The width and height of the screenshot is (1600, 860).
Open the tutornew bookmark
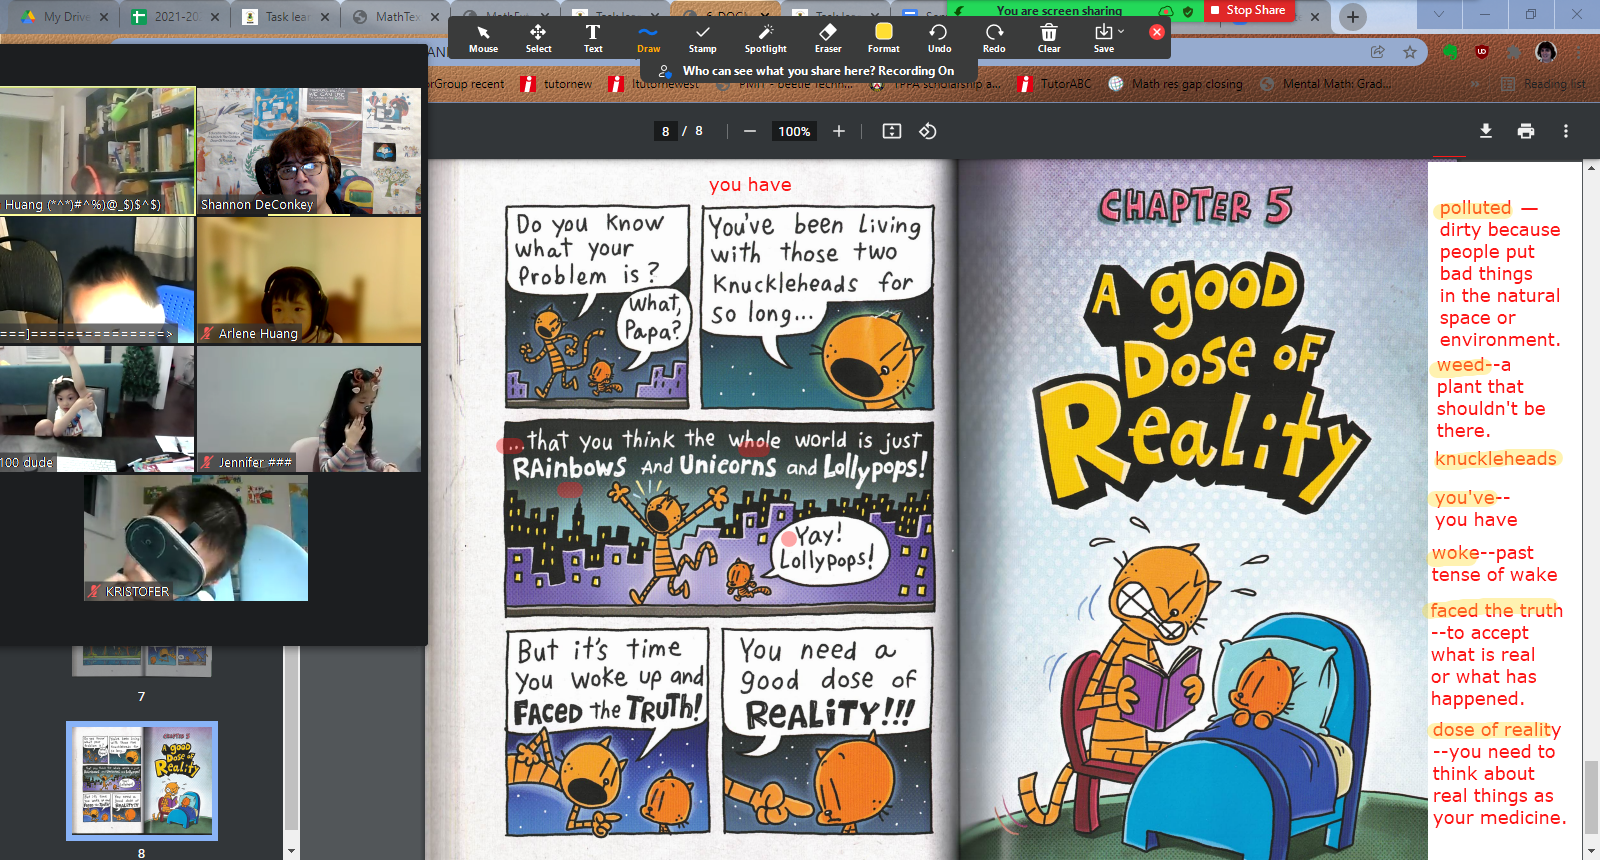(x=557, y=84)
